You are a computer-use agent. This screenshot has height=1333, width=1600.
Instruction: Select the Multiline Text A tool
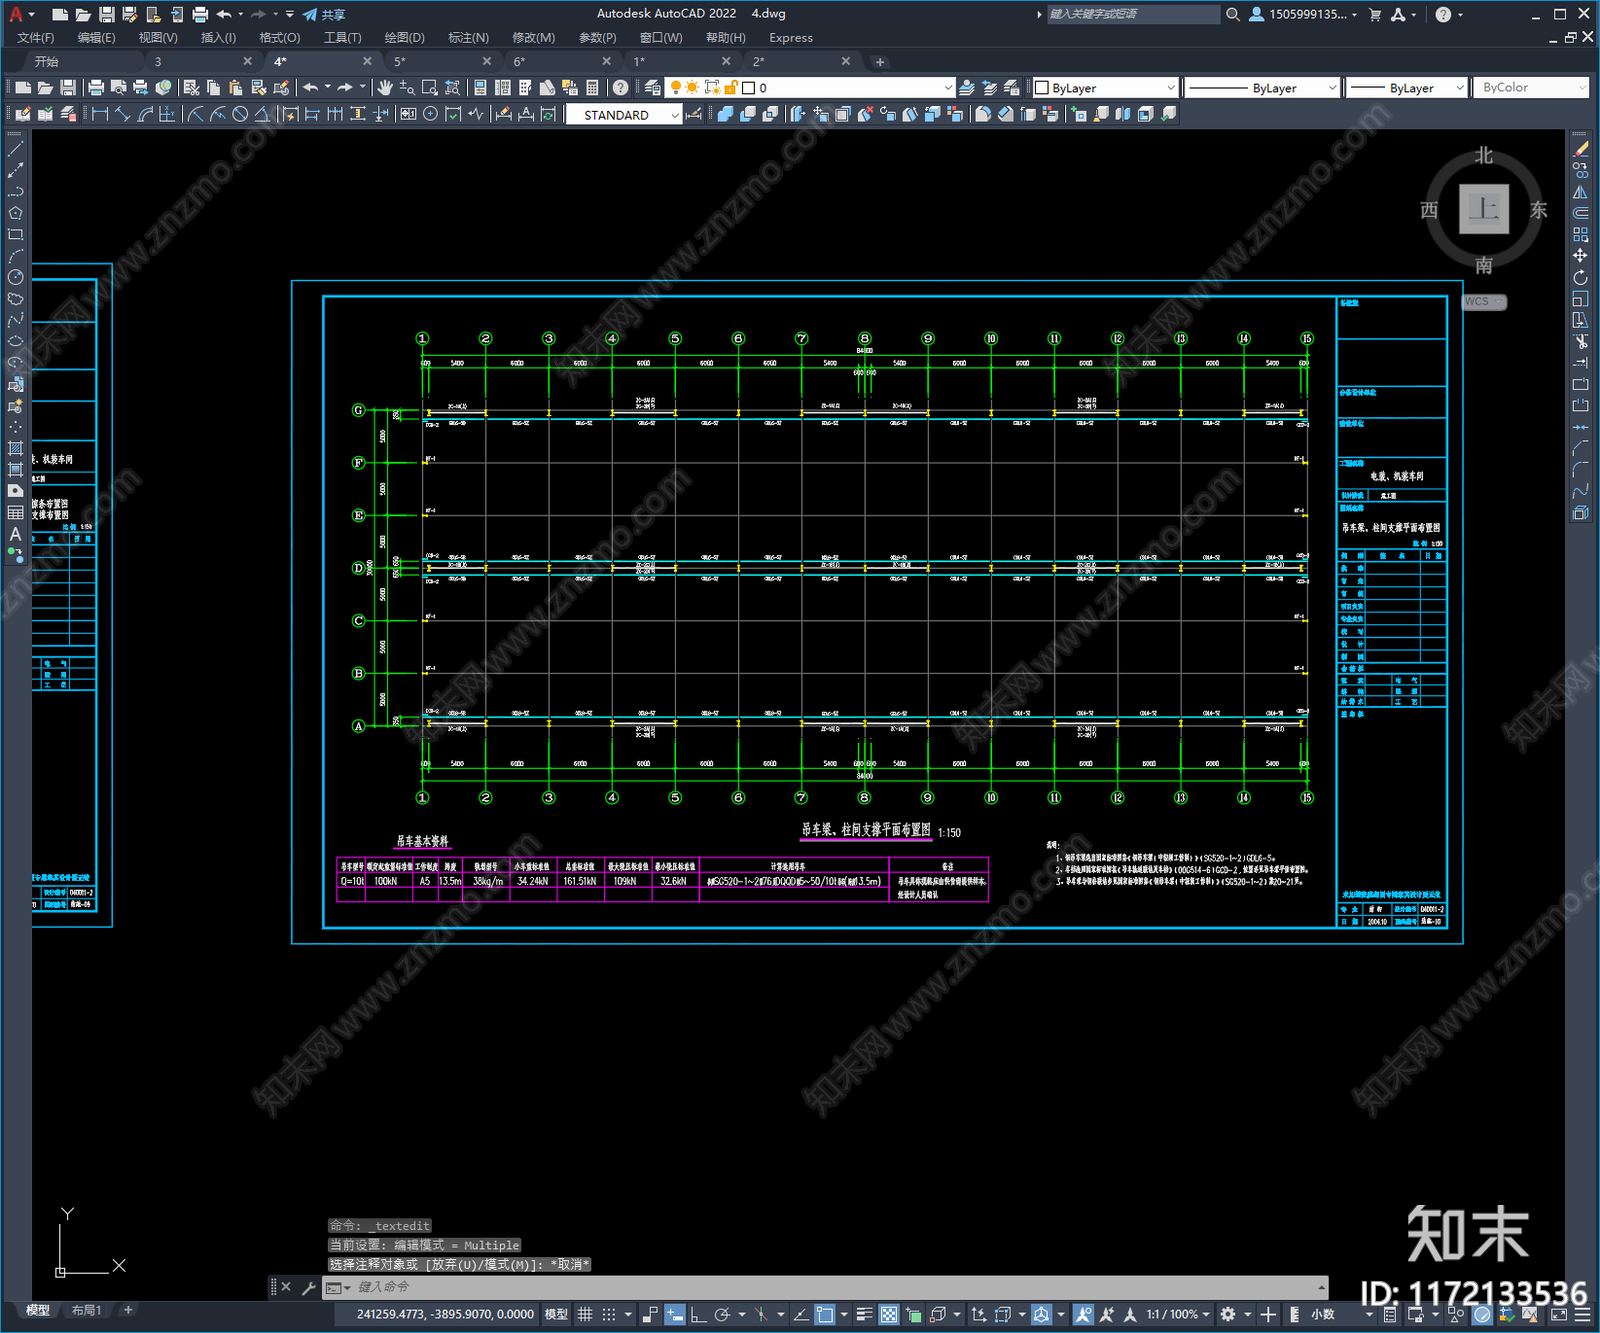click(x=15, y=534)
